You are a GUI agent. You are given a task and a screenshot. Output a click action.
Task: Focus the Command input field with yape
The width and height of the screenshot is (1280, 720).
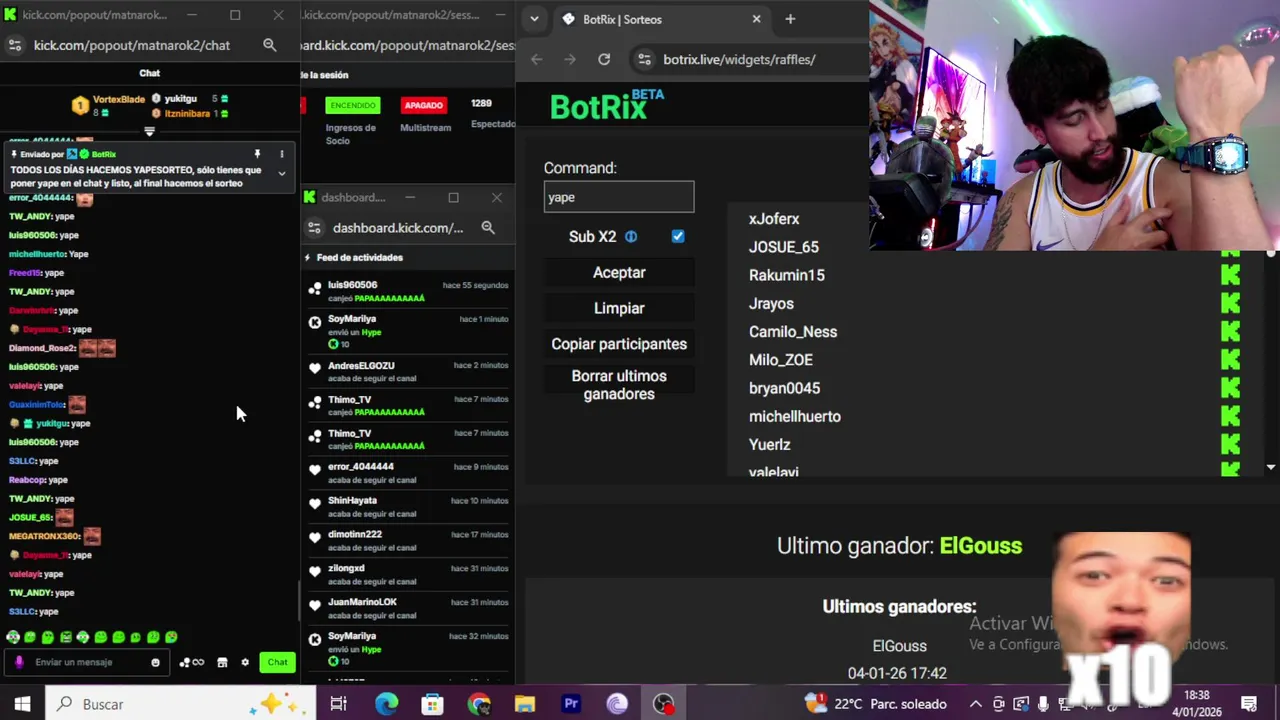coord(619,197)
